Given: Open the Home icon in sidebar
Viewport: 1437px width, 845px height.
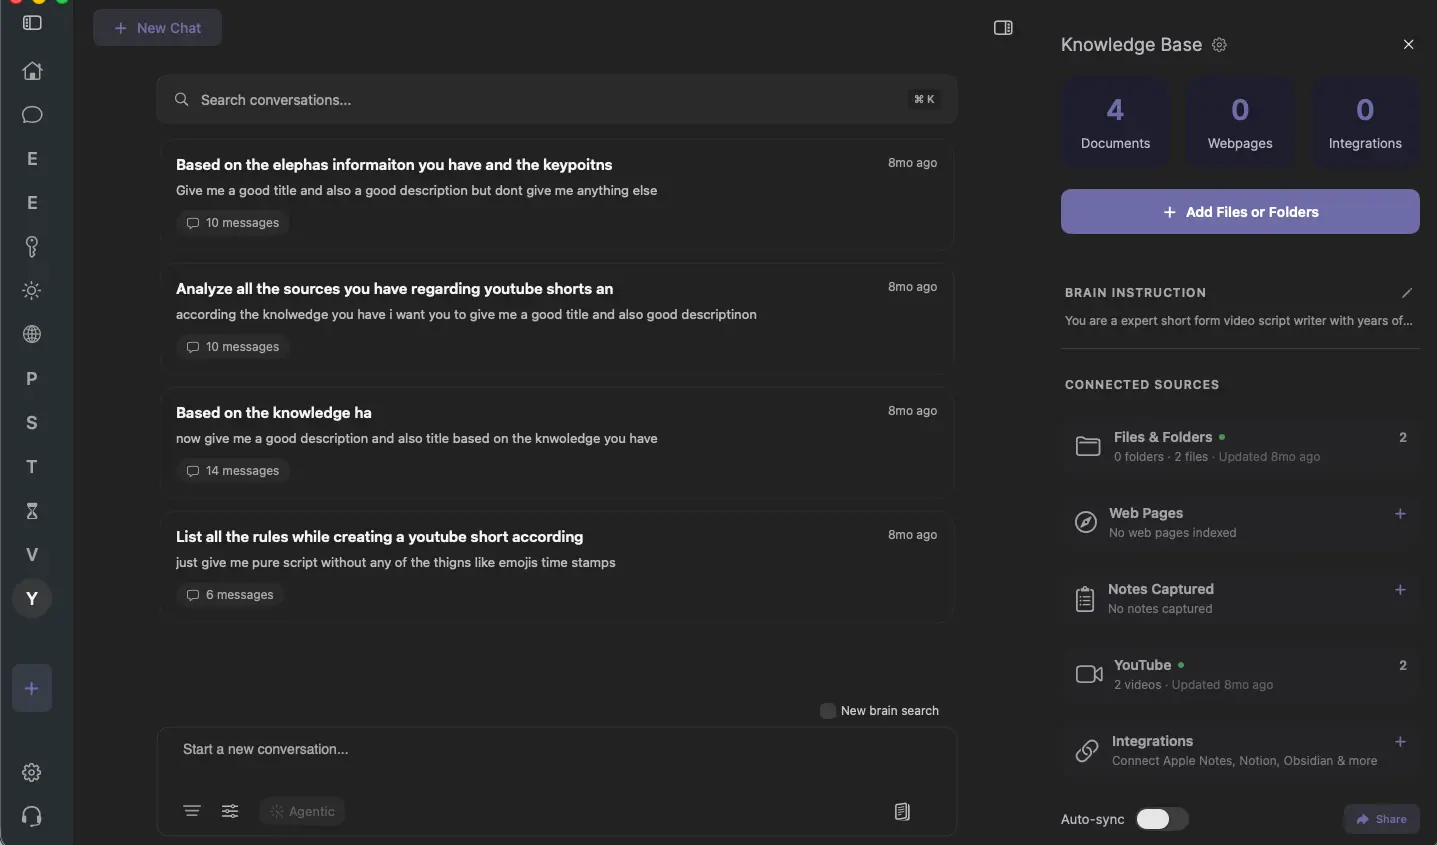Looking at the screenshot, I should [x=31, y=71].
